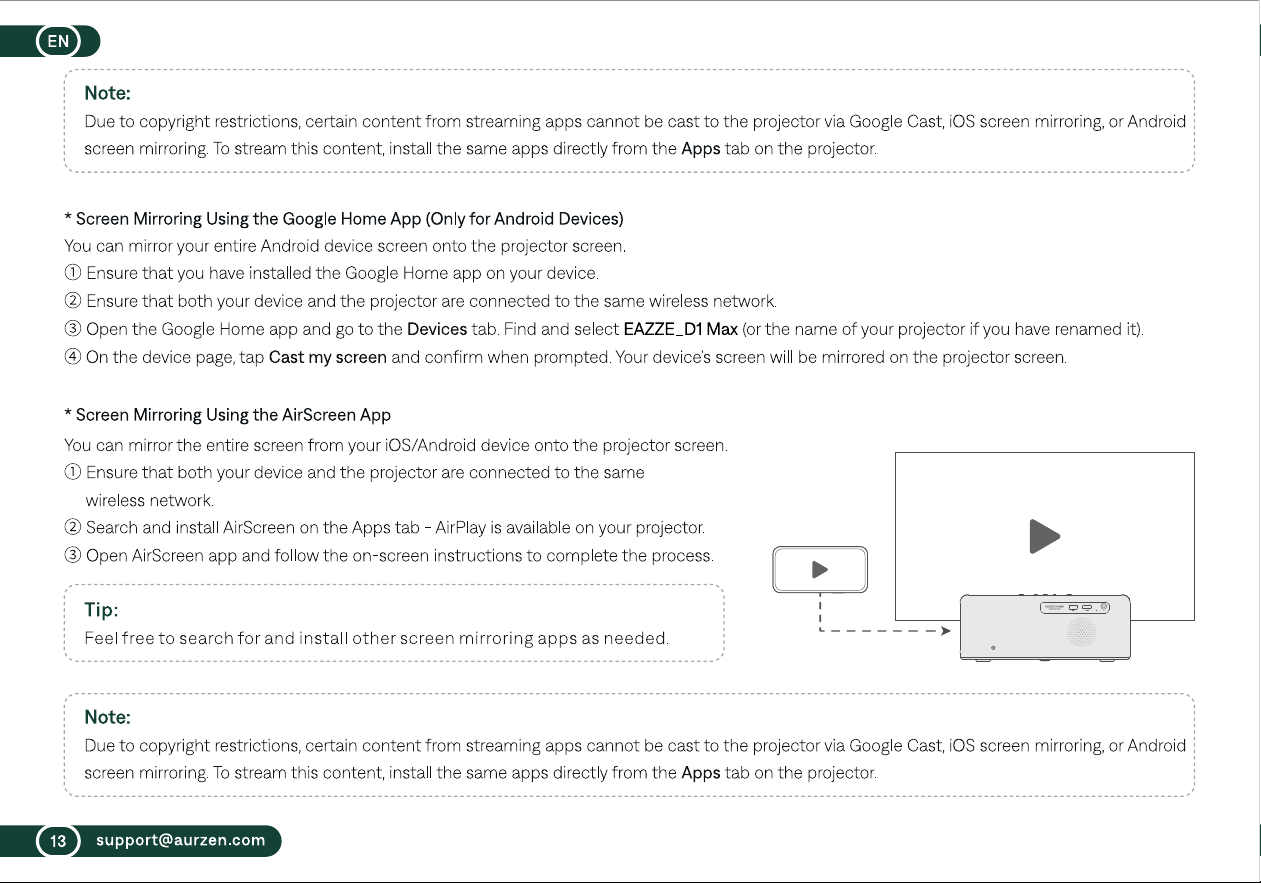
Task: Open the support@aurzen.com email link
Action: [181, 840]
